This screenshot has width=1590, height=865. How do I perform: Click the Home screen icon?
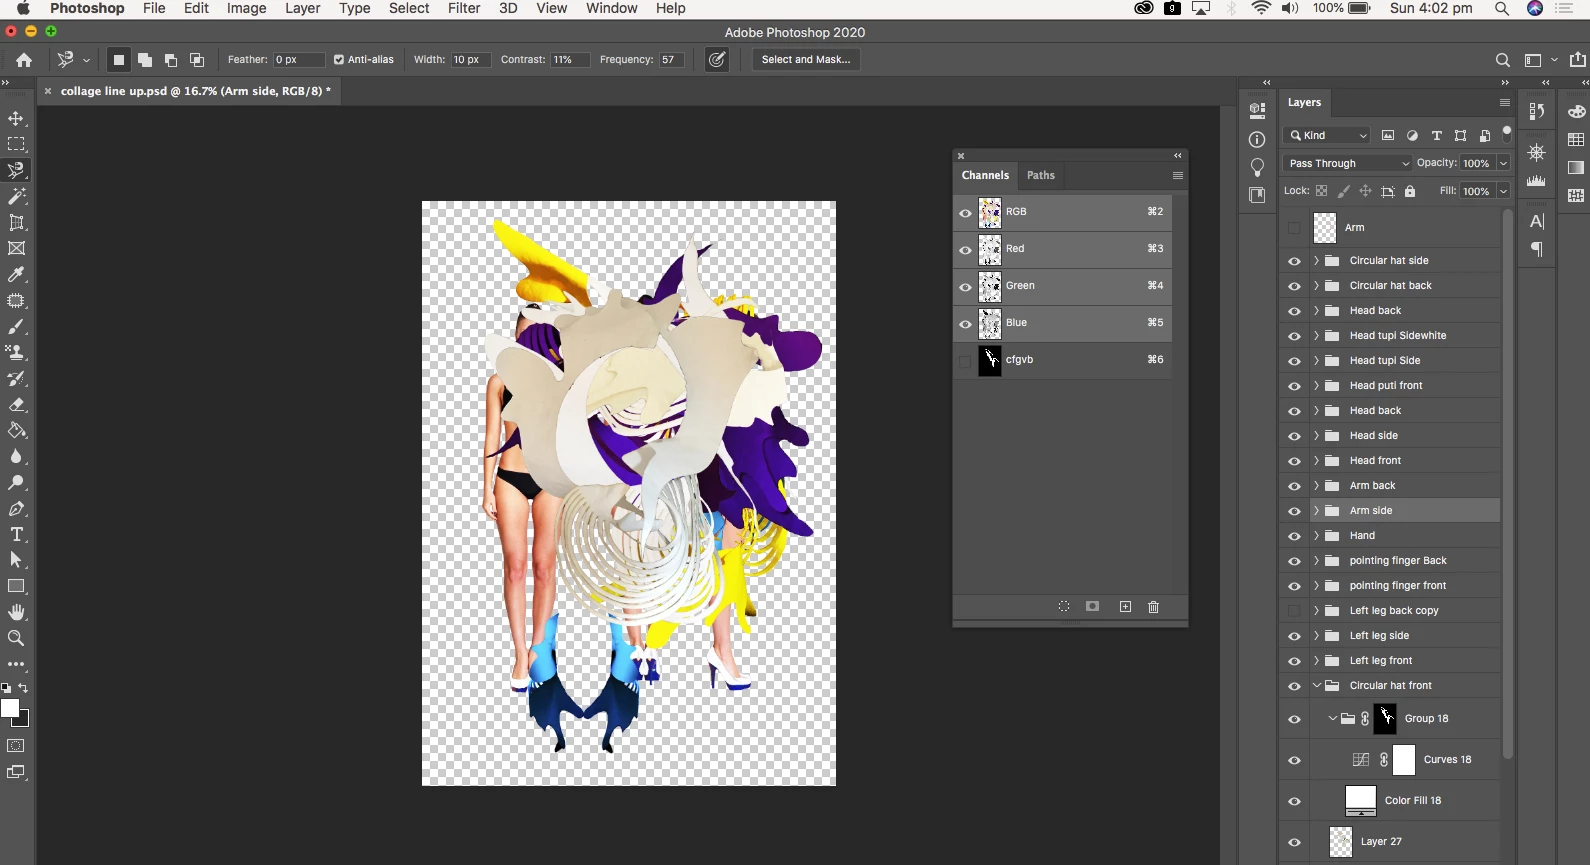pos(24,60)
